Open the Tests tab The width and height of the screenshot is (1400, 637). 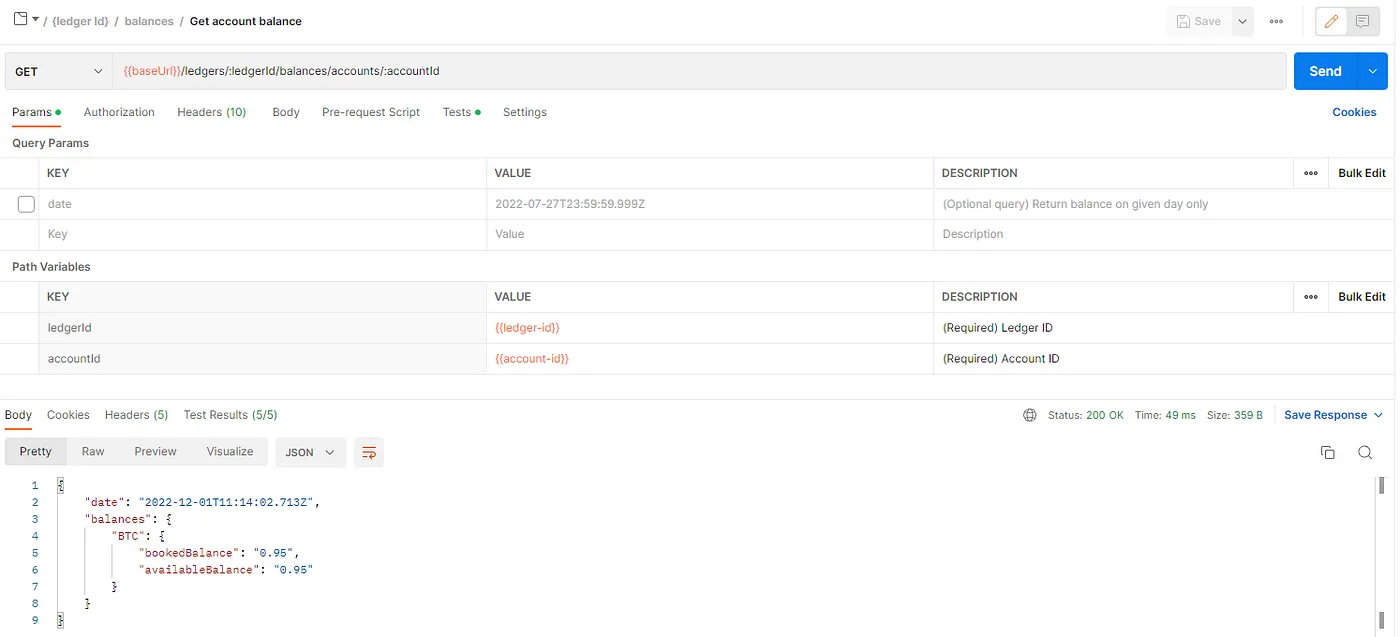pos(461,112)
